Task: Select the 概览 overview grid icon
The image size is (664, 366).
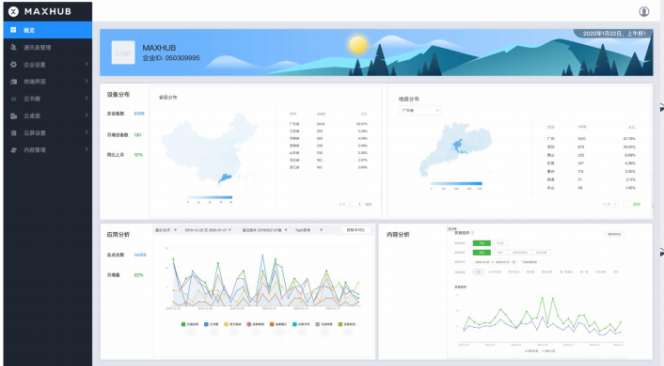Action: 14,30
